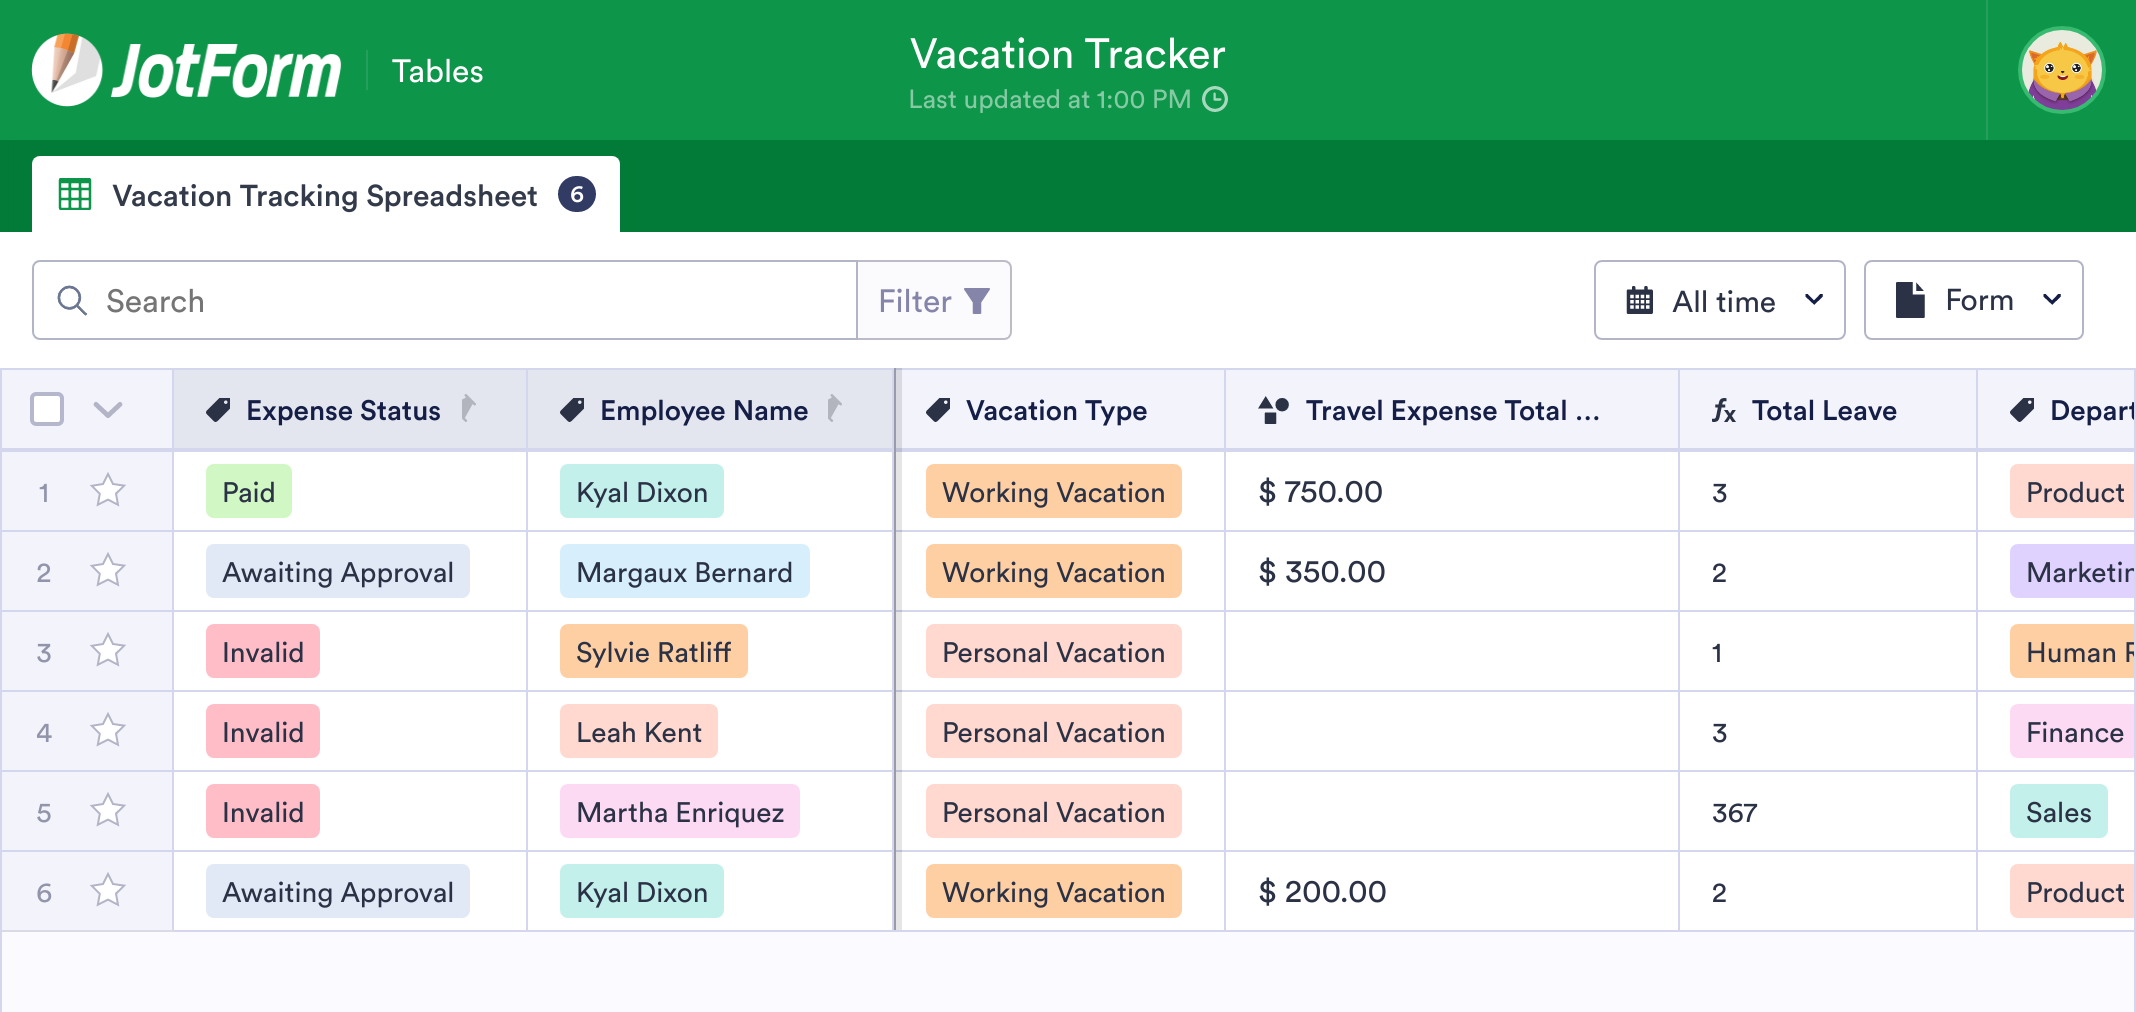The image size is (2136, 1012).
Task: Click the Employee Name column header
Action: (x=710, y=410)
